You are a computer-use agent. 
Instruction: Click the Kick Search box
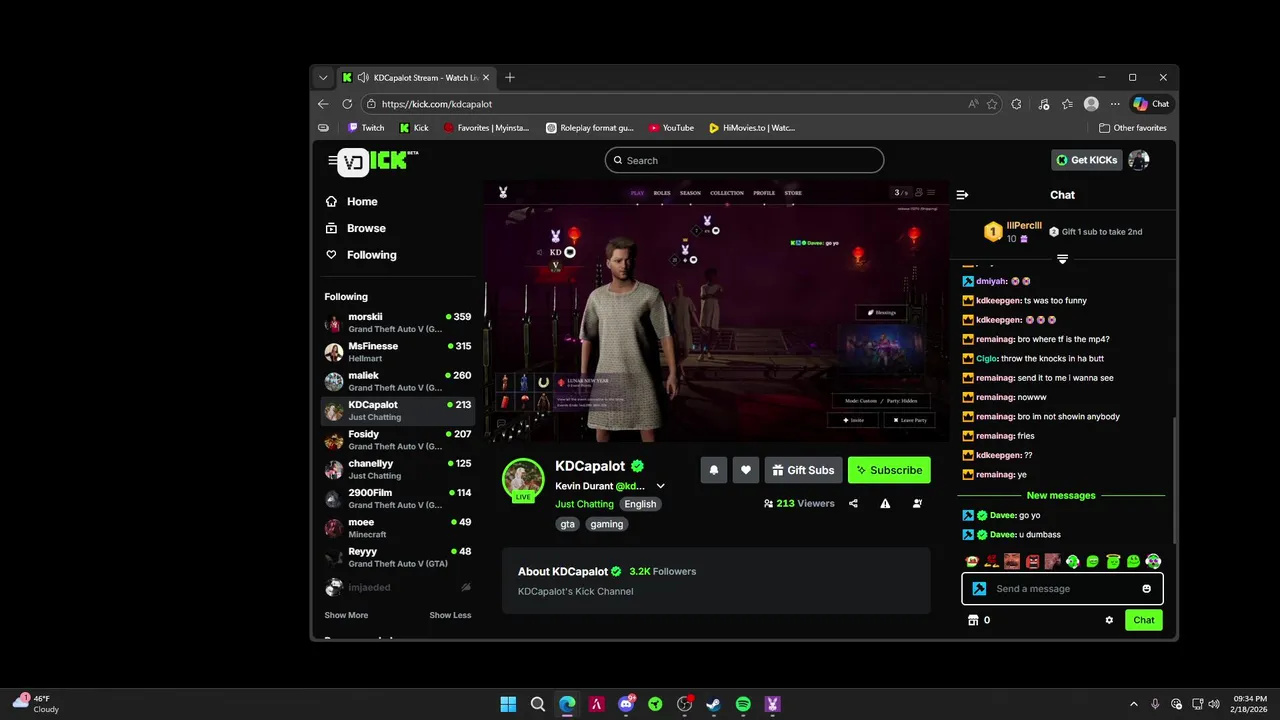(x=744, y=160)
